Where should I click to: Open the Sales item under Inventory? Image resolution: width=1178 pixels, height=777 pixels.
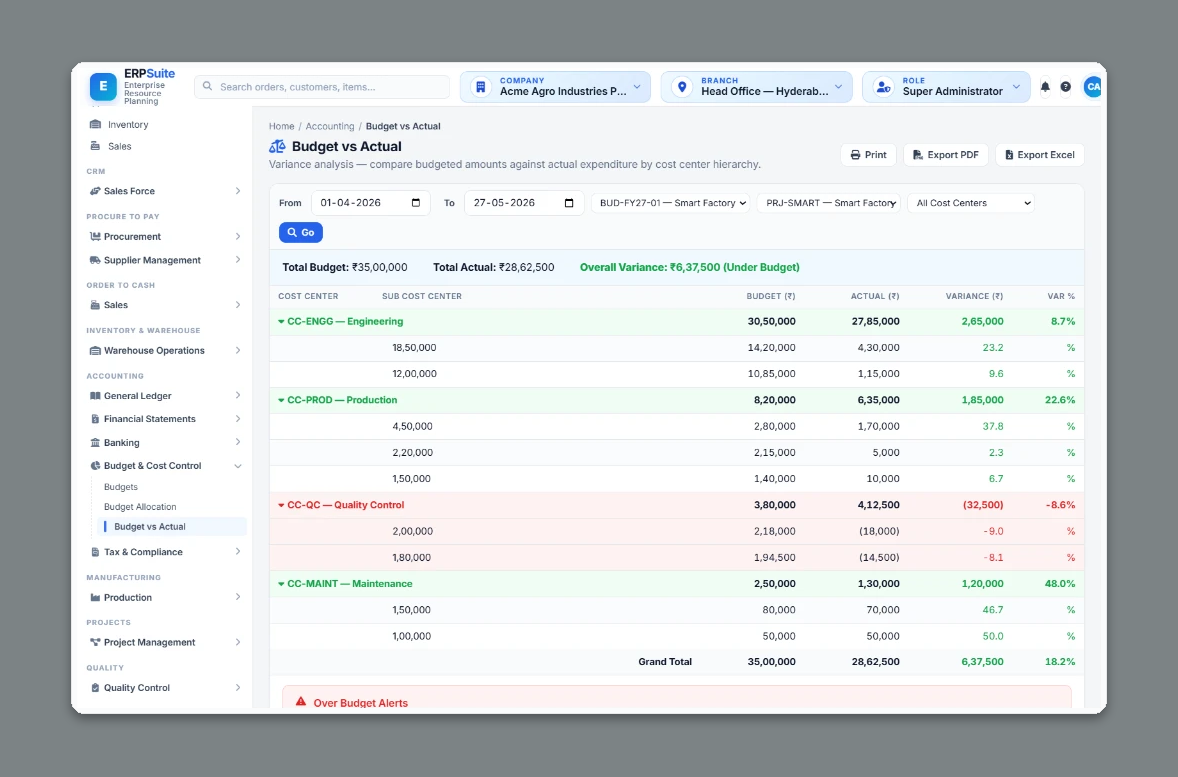coord(119,147)
